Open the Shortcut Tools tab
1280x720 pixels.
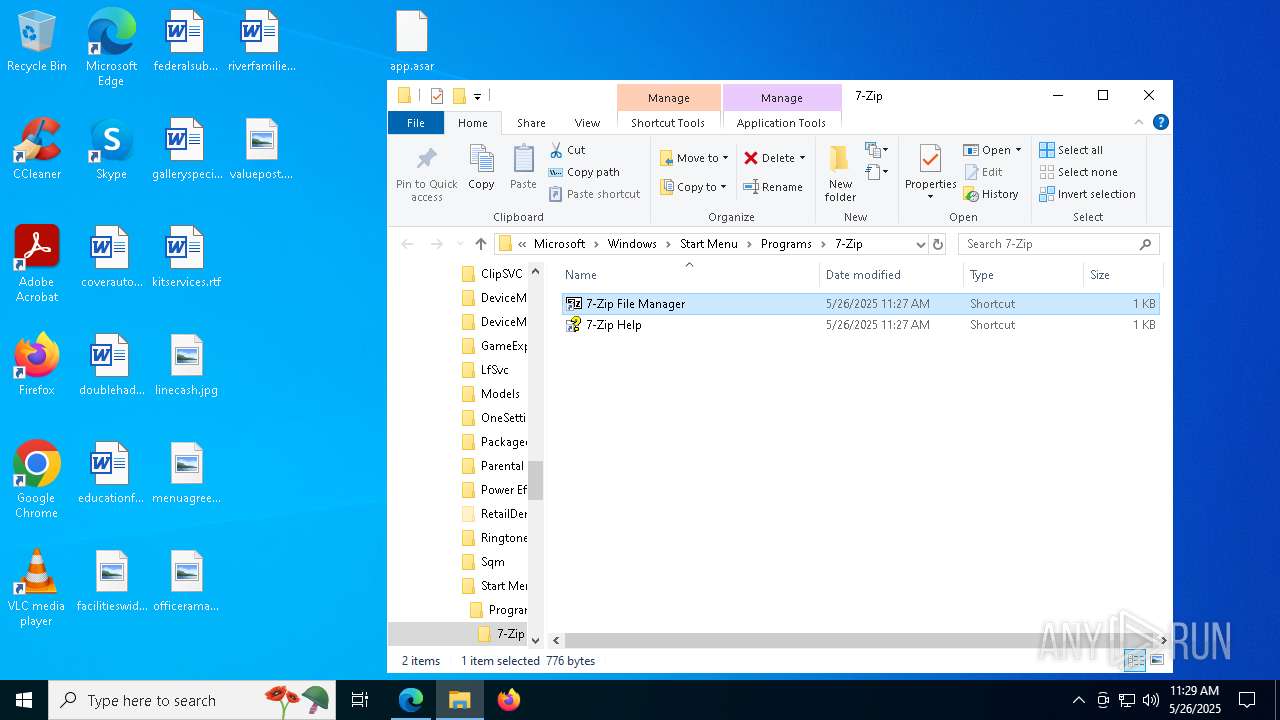668,123
